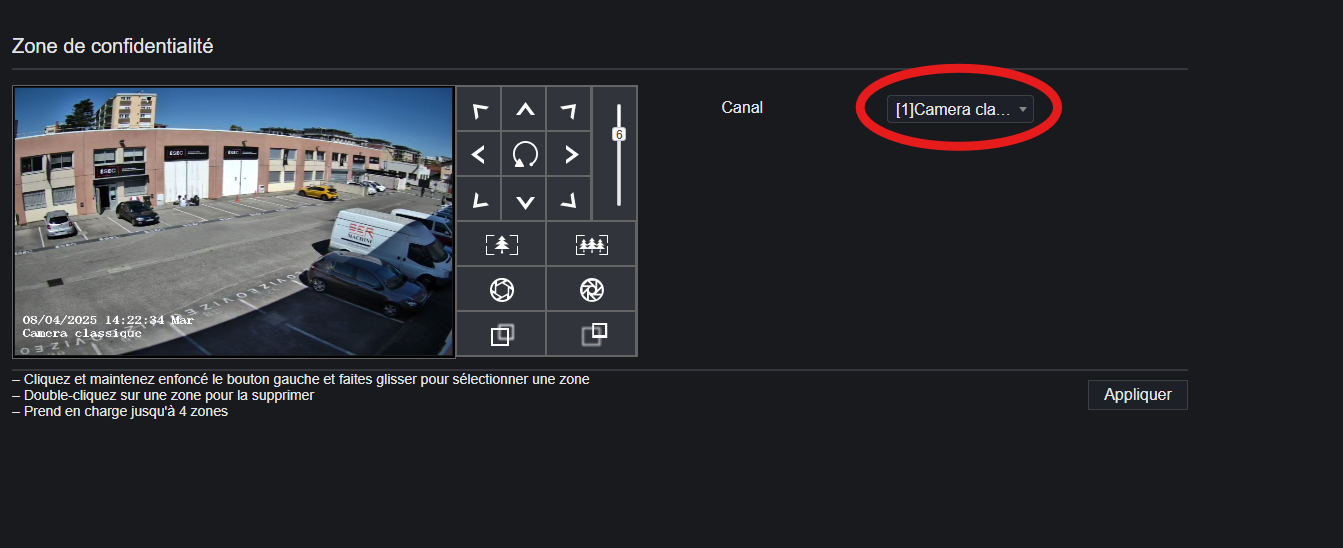The width and height of the screenshot is (1343, 548).
Task: Move camera left using PTZ left arrow
Action: pos(479,154)
